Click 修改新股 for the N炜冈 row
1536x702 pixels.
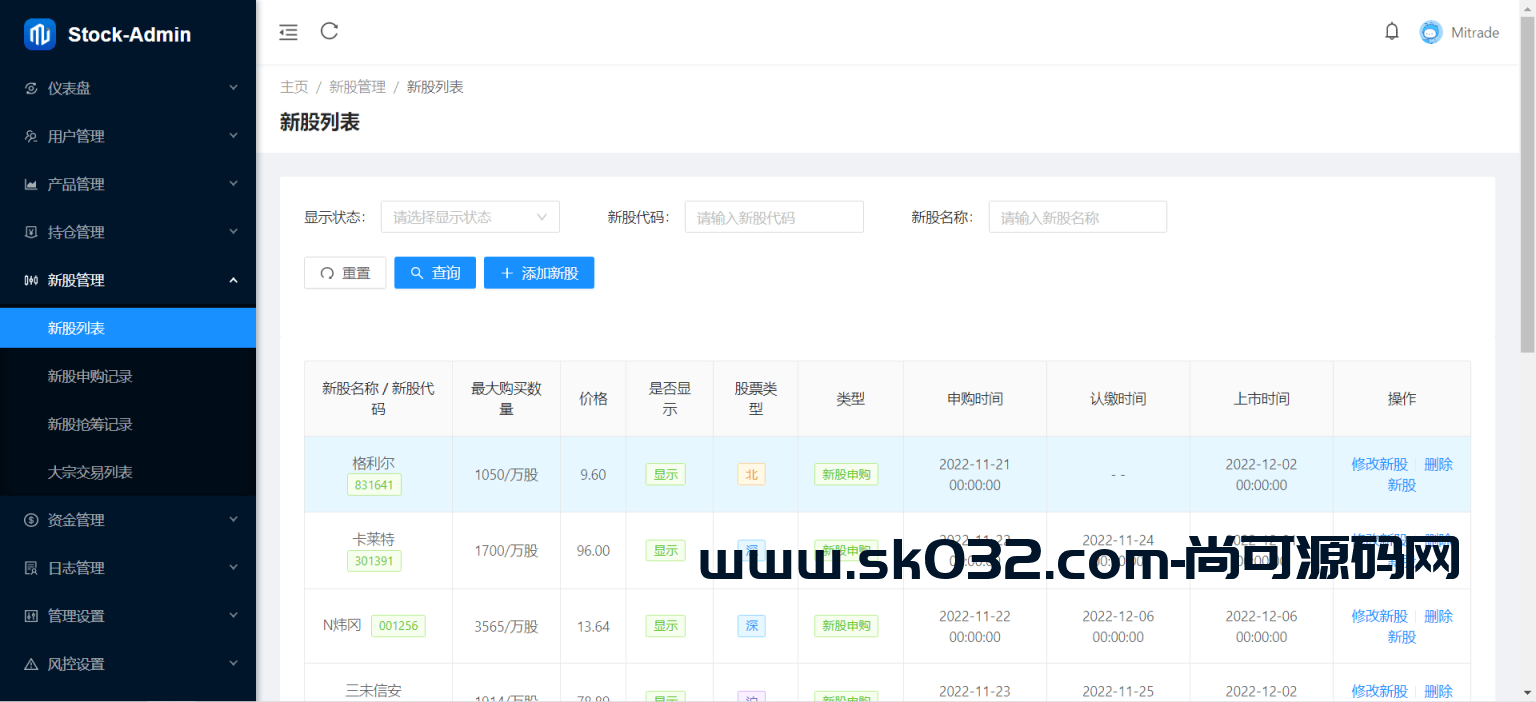point(1378,616)
